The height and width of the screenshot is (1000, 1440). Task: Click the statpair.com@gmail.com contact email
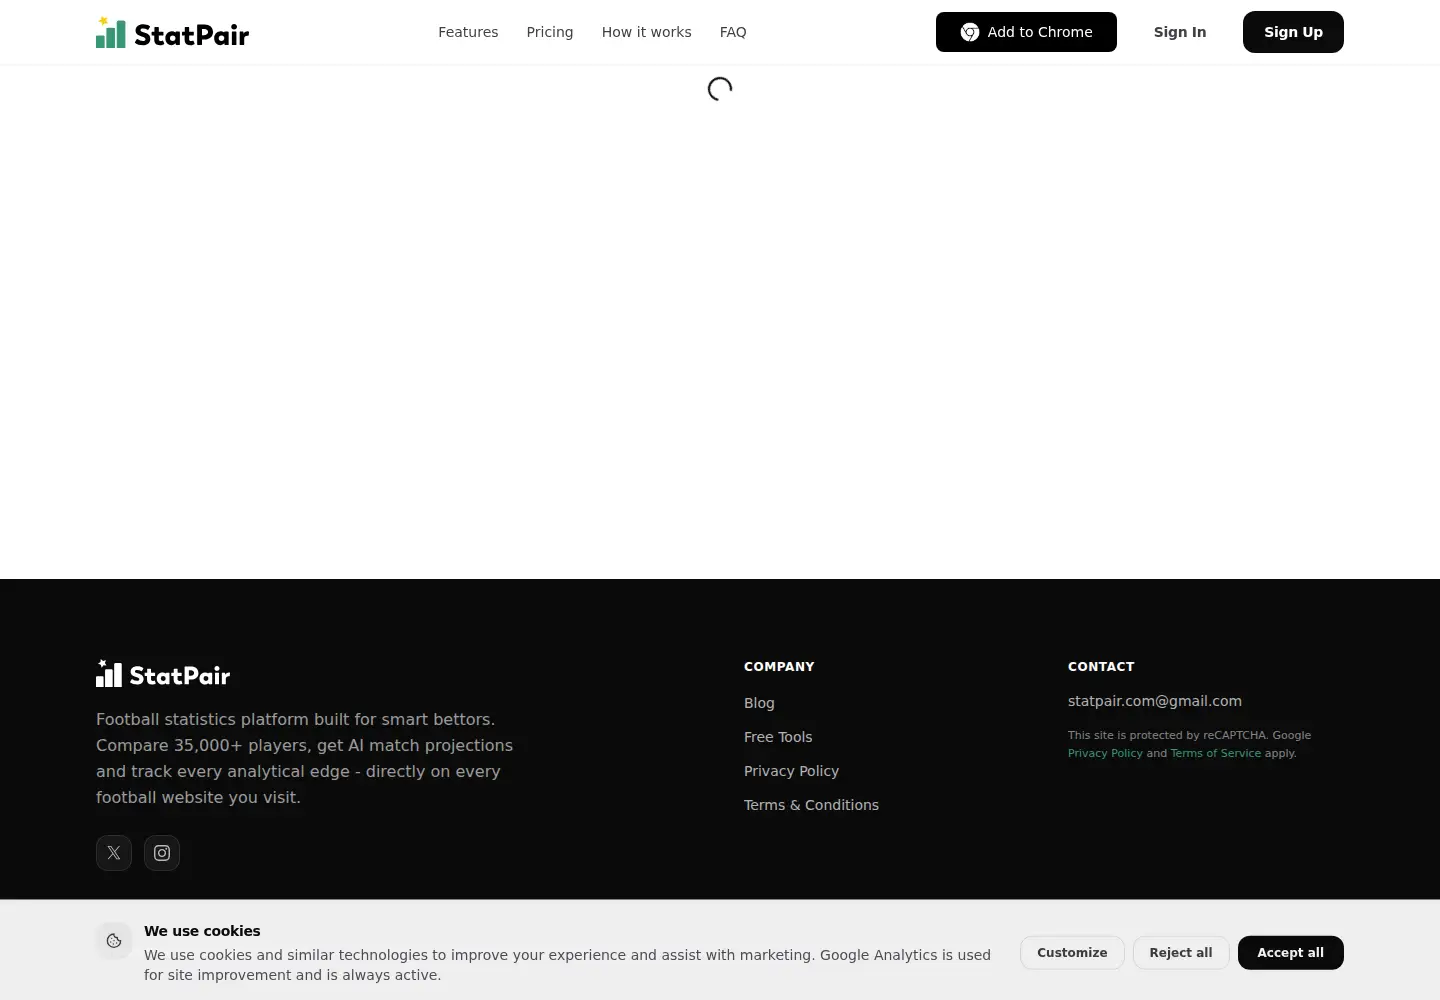[x=1155, y=701]
